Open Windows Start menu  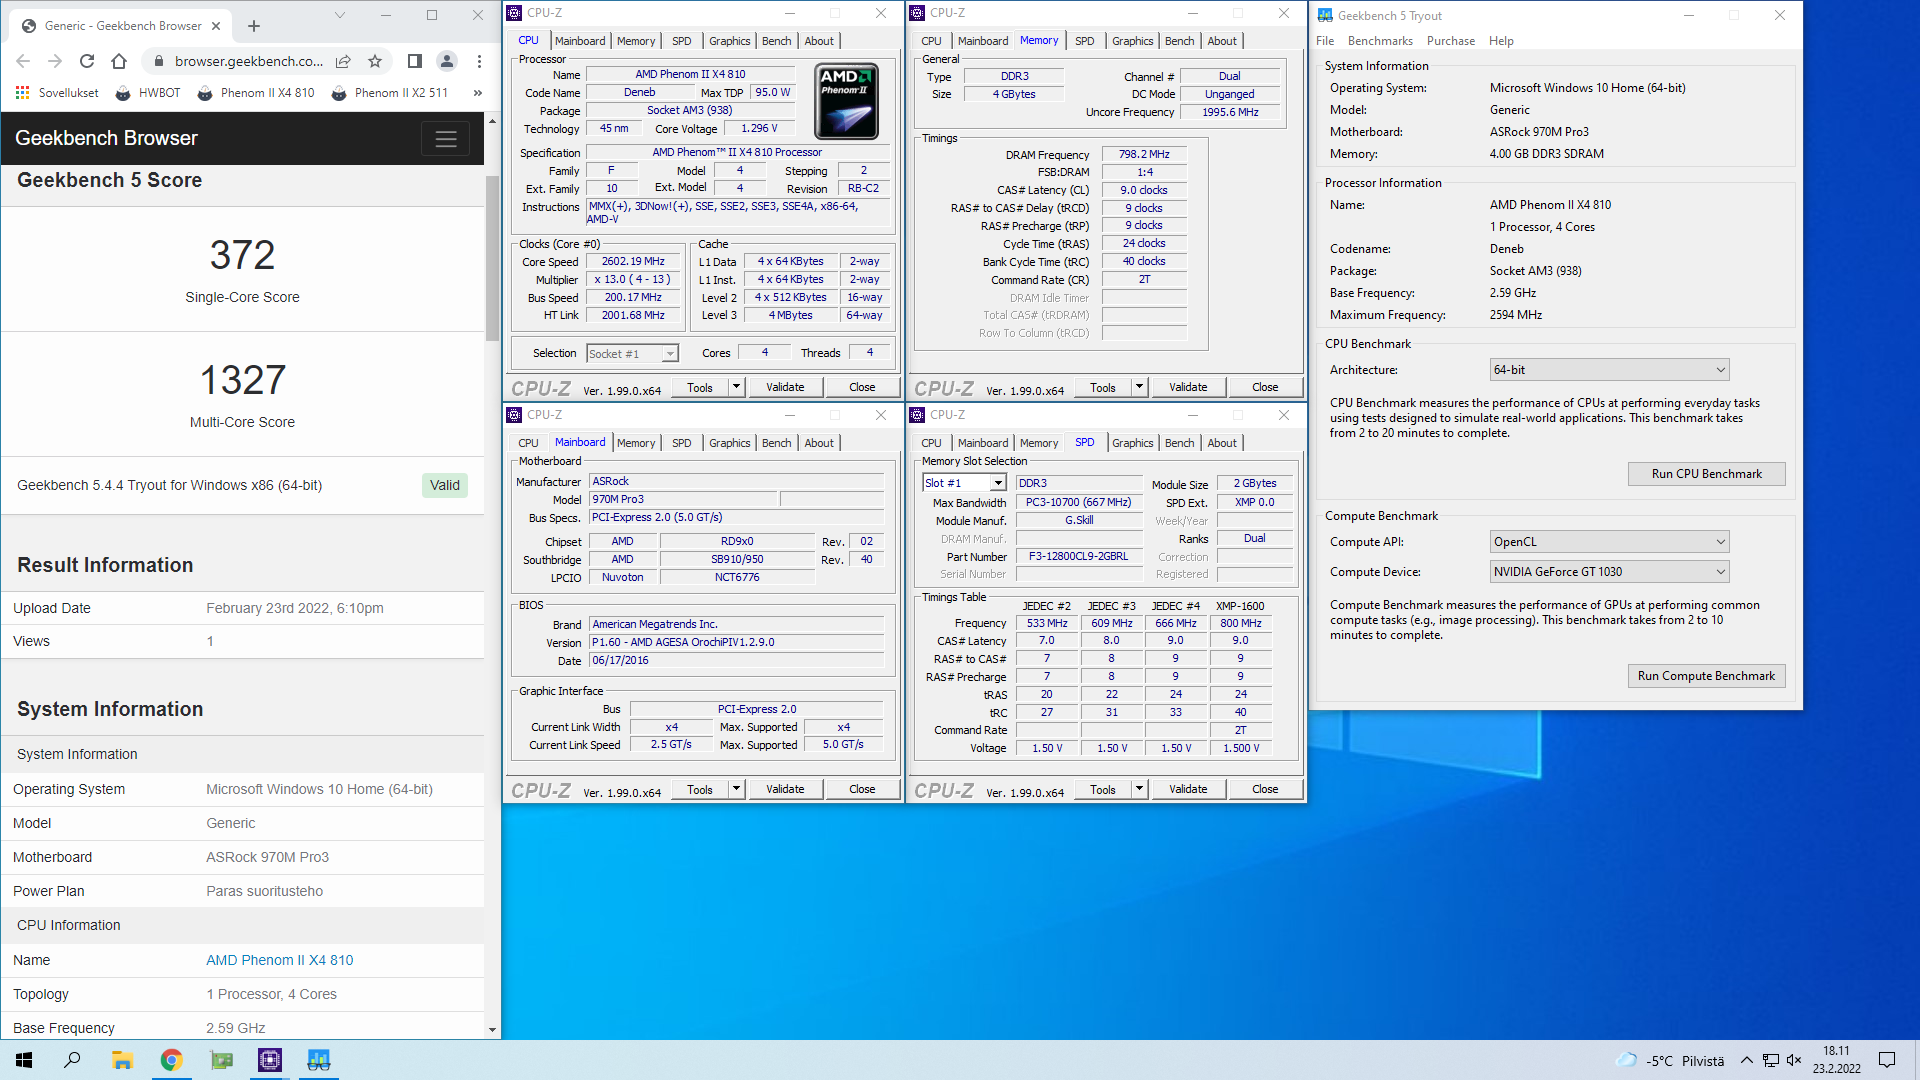(x=24, y=1060)
